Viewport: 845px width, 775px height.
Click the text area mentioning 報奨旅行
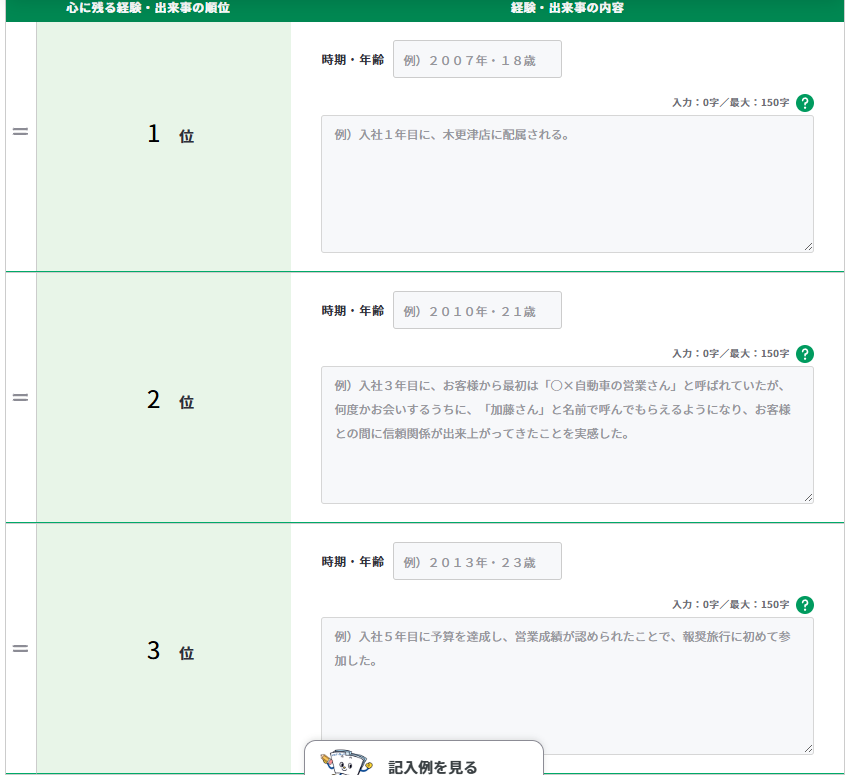[566, 687]
